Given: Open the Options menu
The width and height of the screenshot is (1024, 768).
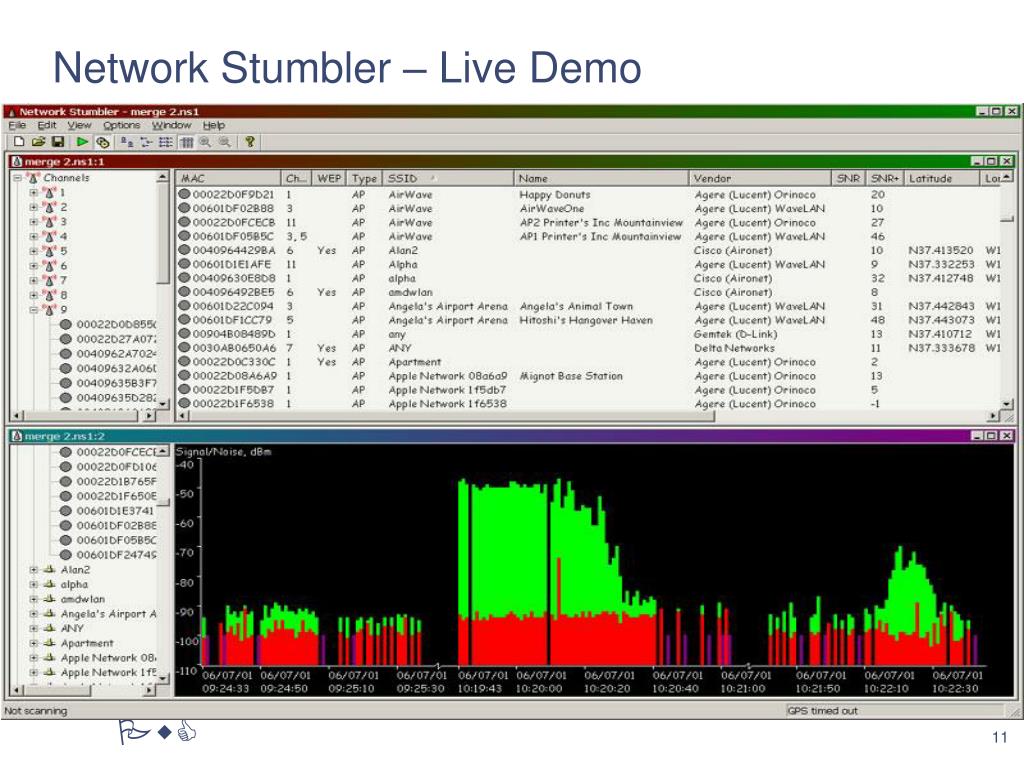Looking at the screenshot, I should coord(121,125).
